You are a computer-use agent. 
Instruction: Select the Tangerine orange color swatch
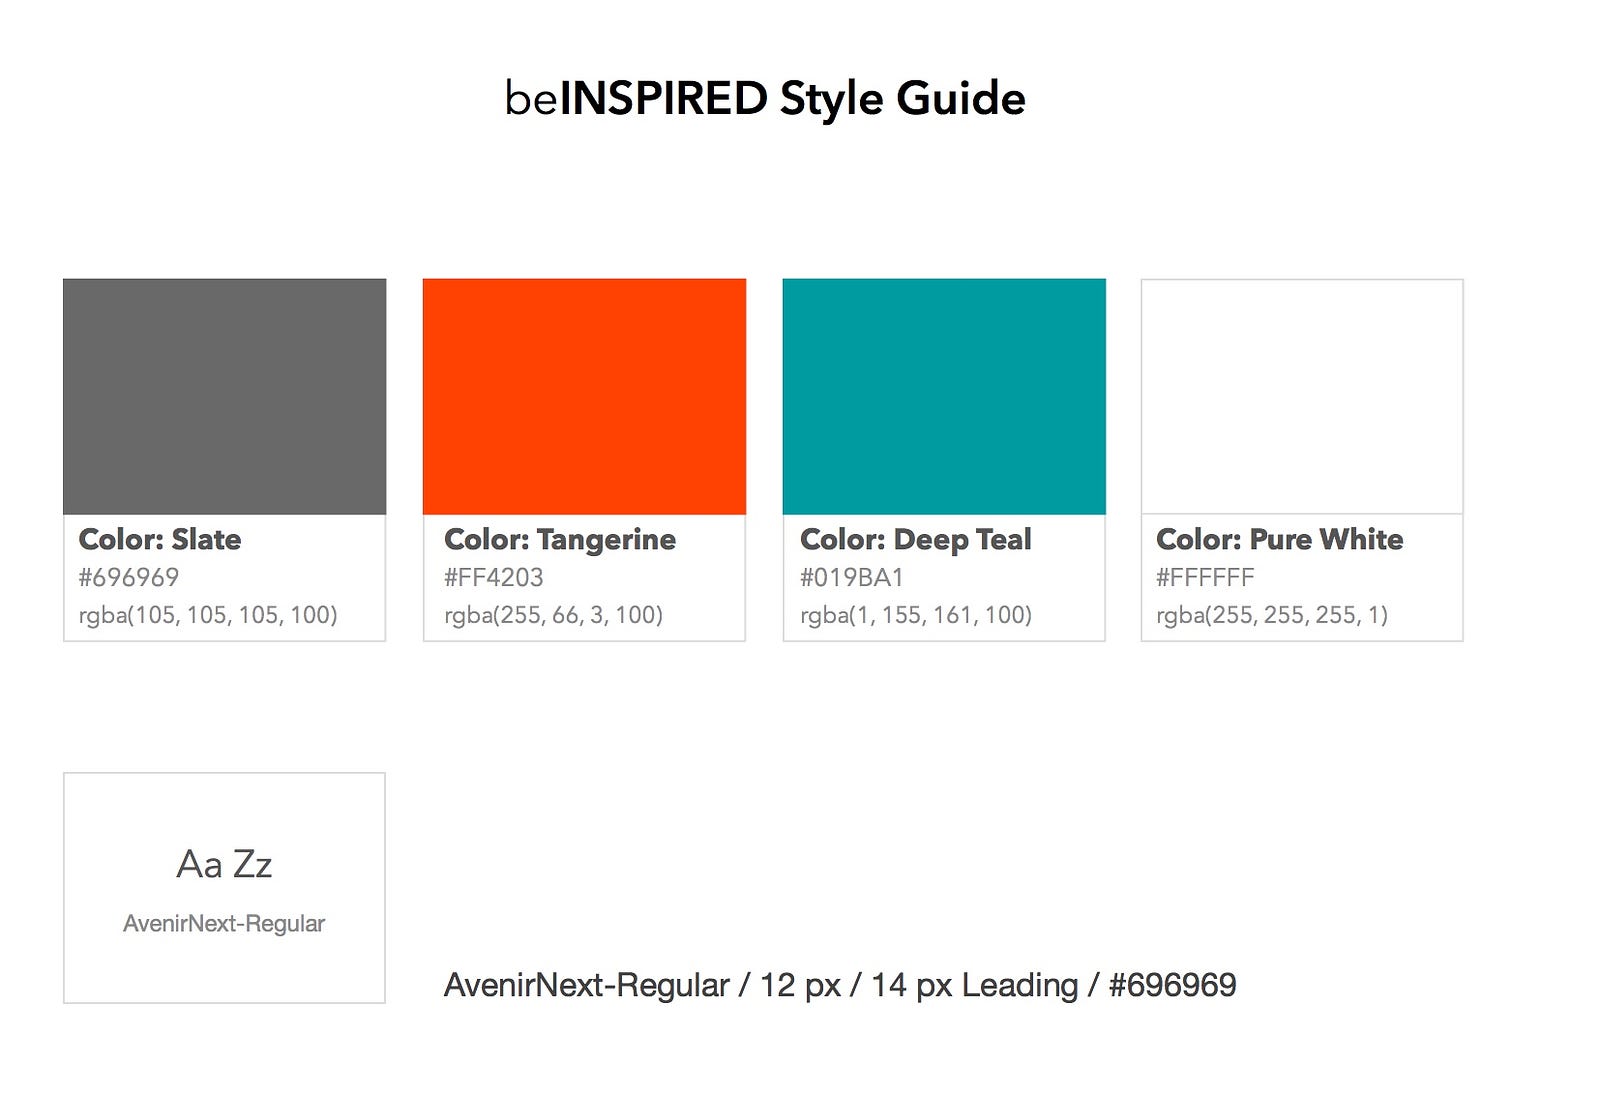[x=584, y=396]
